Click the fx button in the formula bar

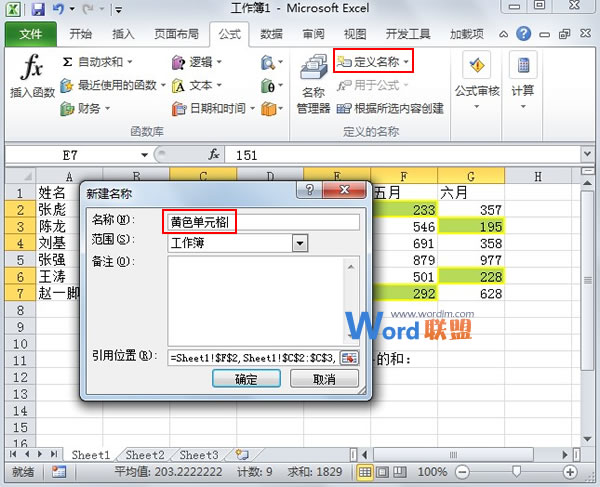pos(214,155)
